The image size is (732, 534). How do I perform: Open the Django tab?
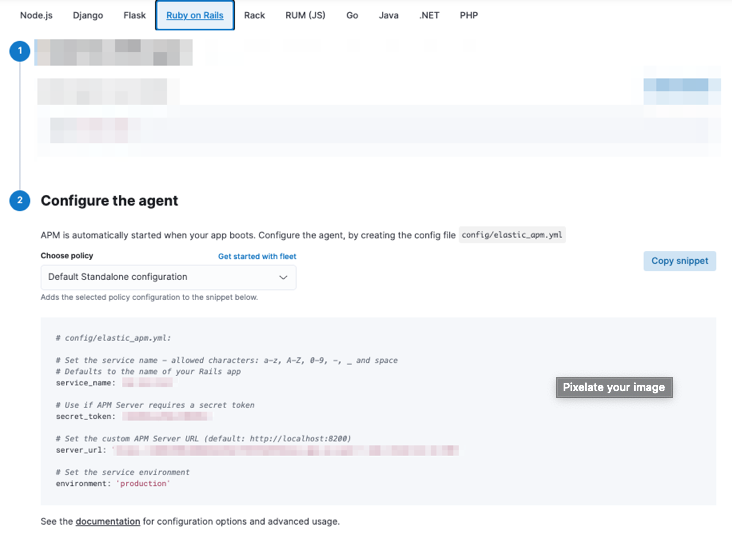coord(88,15)
